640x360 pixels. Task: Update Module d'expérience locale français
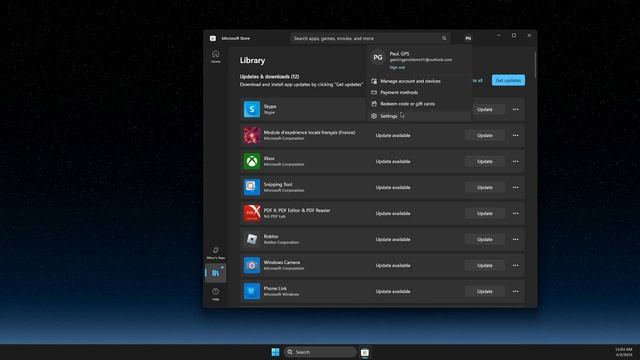point(484,135)
